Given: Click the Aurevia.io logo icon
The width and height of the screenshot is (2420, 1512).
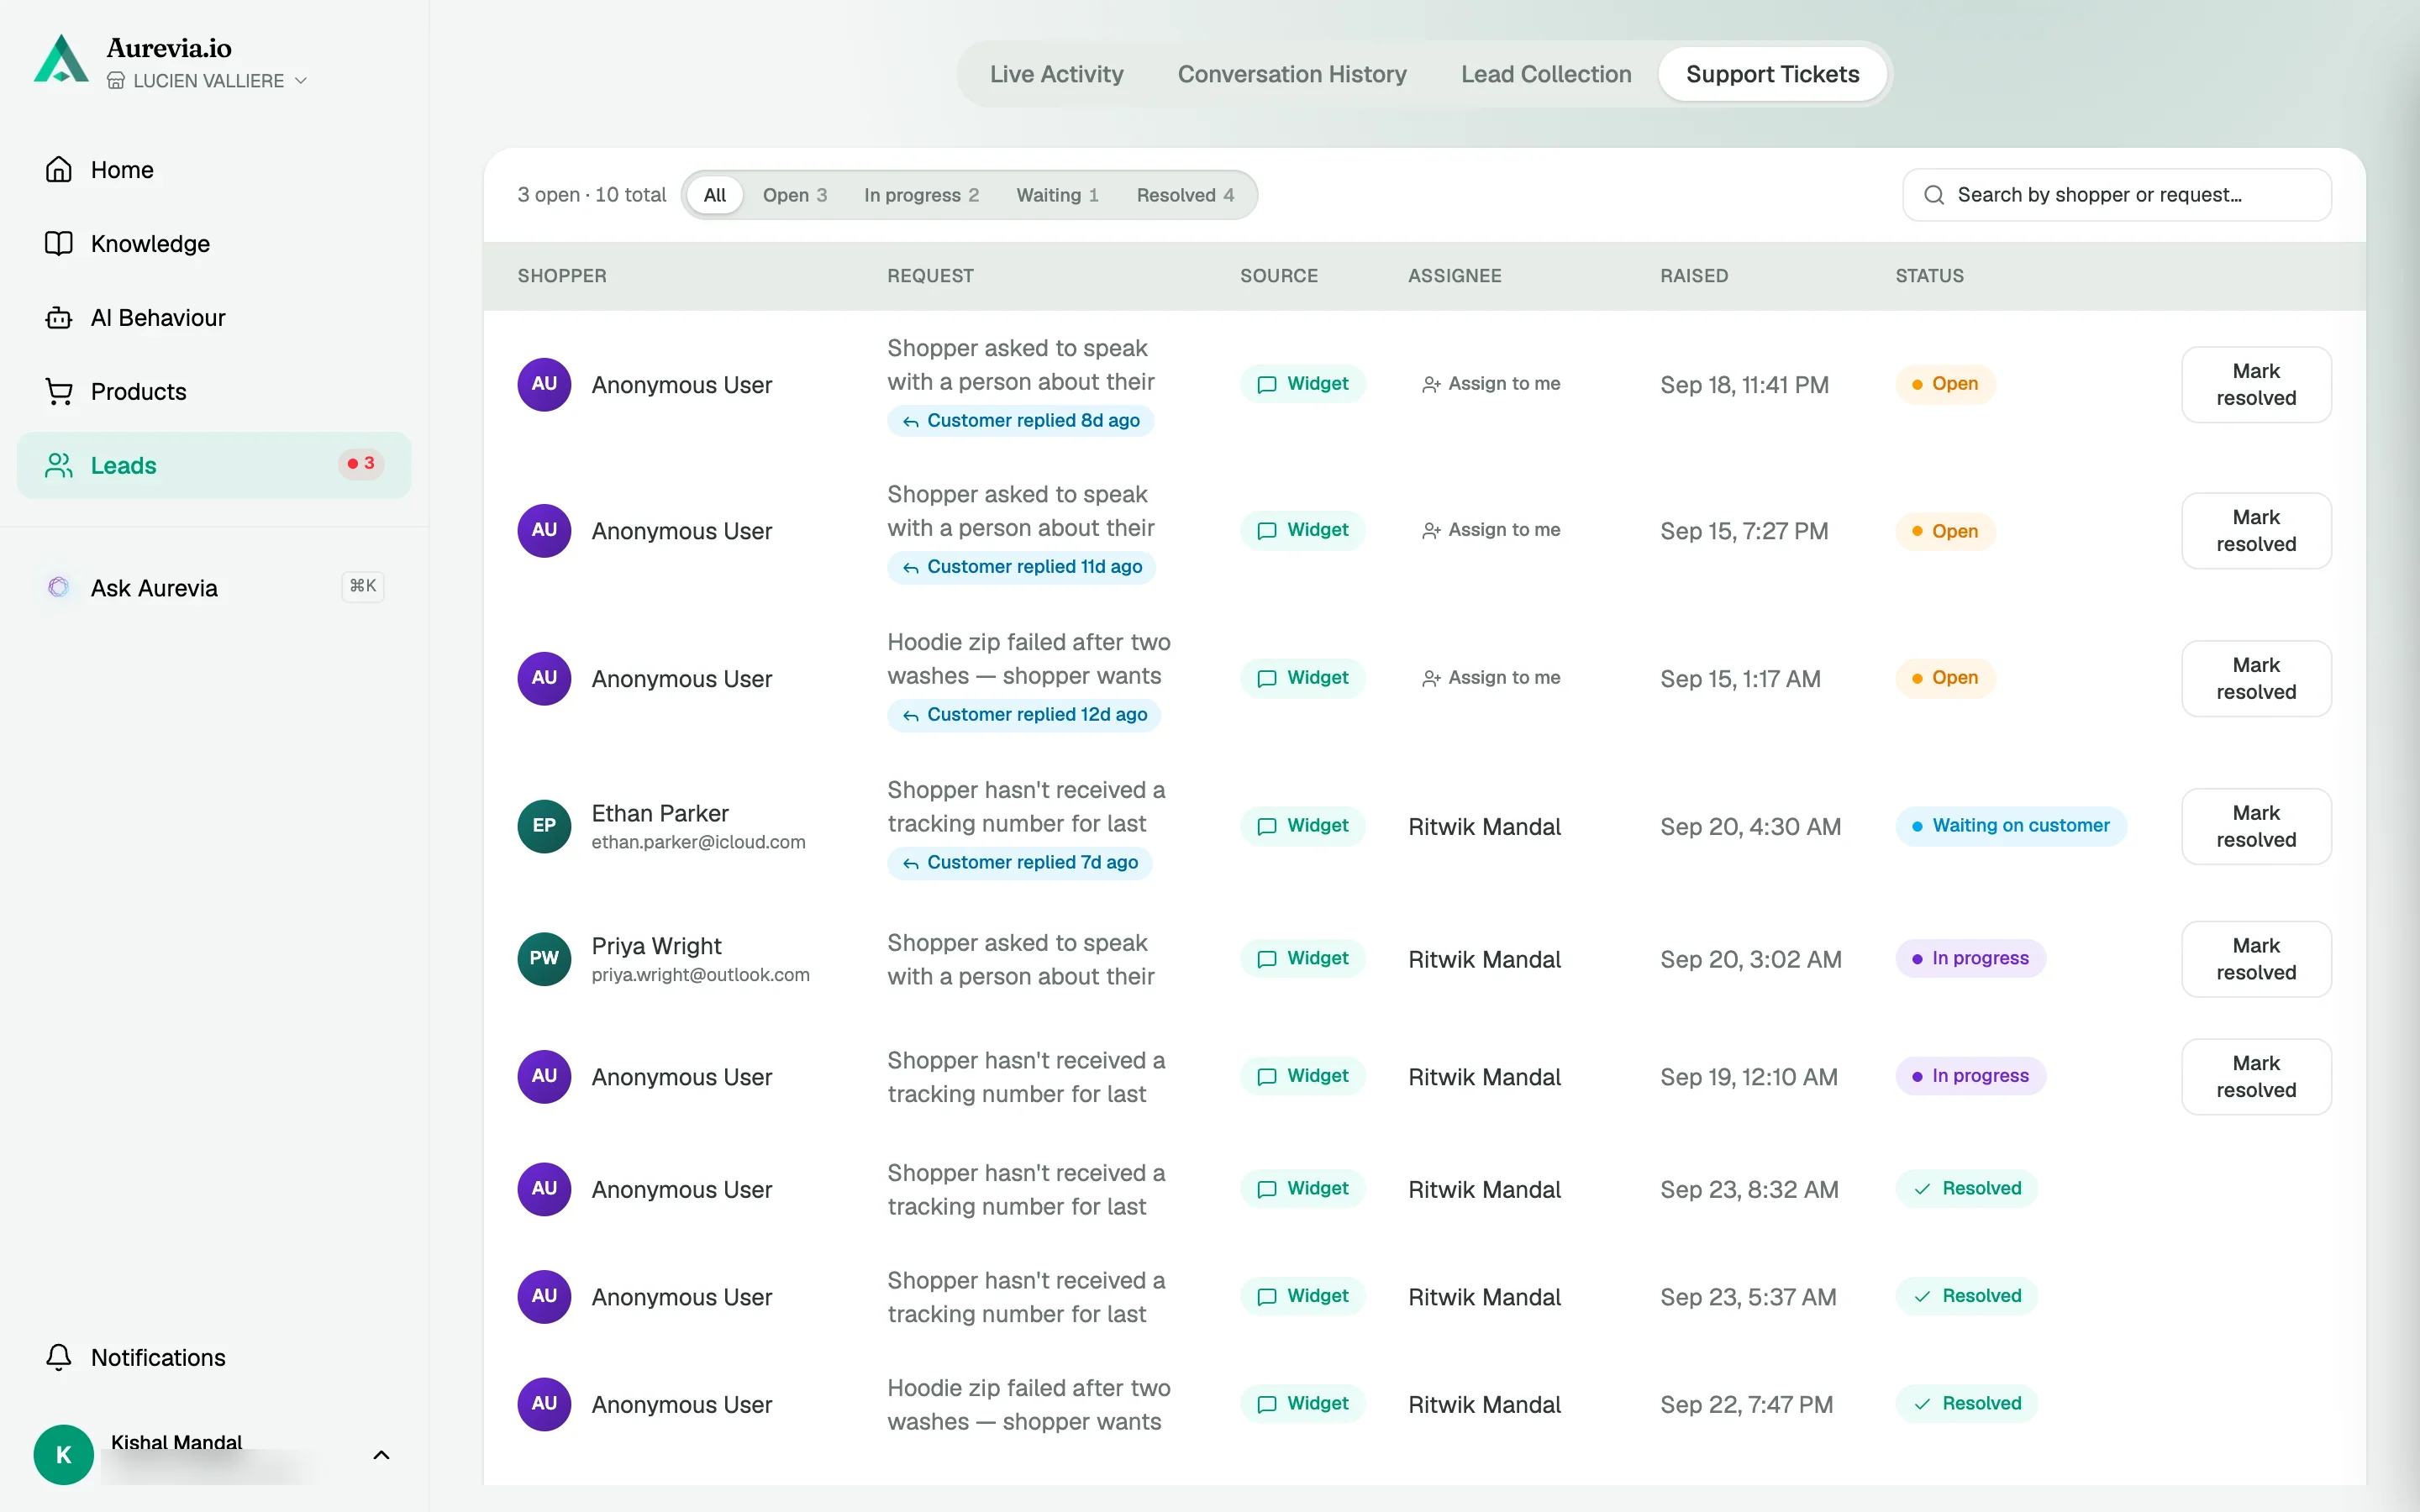Looking at the screenshot, I should tap(61, 59).
